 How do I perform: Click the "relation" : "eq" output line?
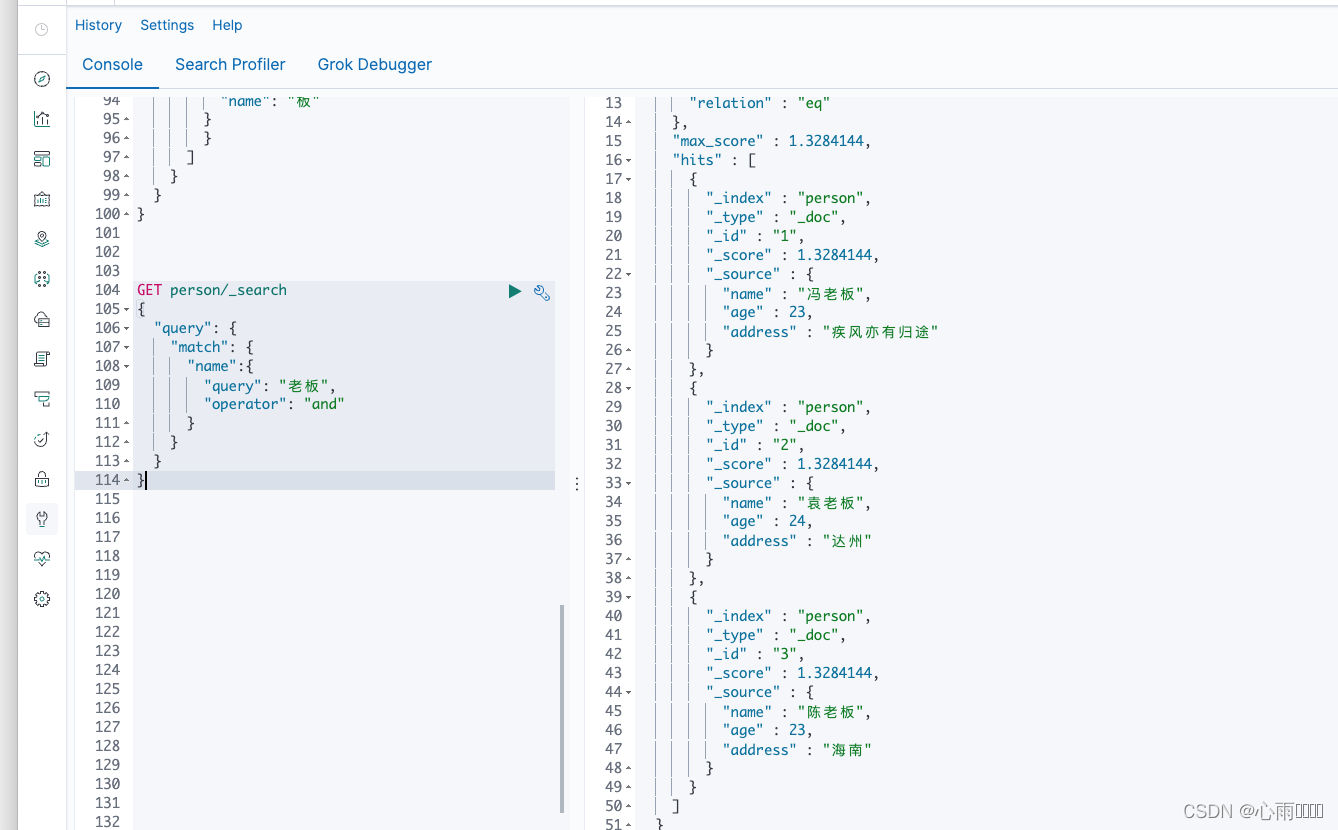pos(759,103)
